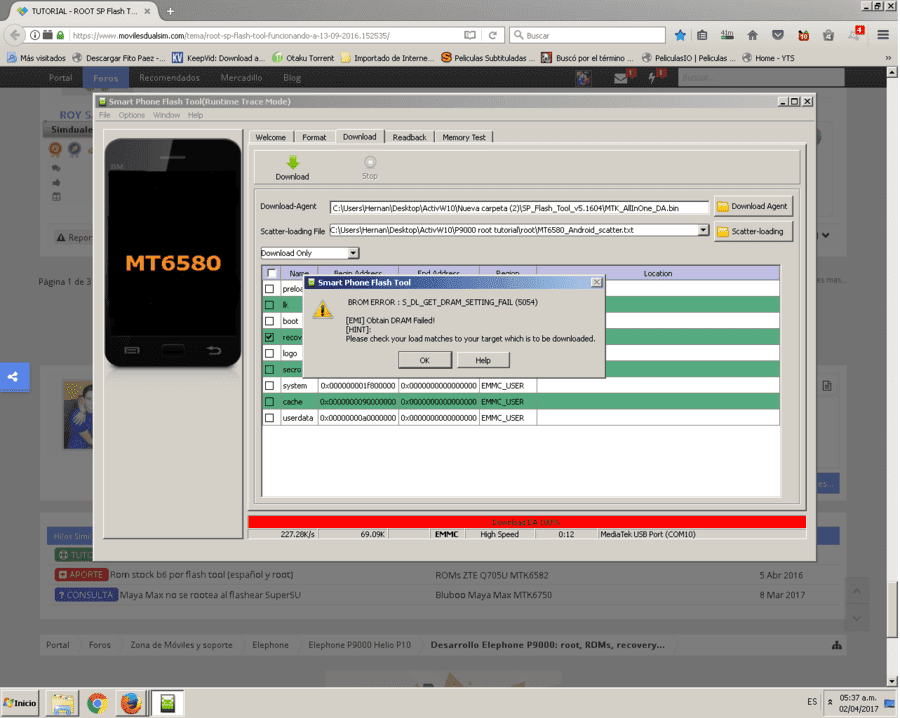Image resolution: width=900 pixels, height=718 pixels.
Task: Click the Download-Agent path field
Action: coord(519,208)
